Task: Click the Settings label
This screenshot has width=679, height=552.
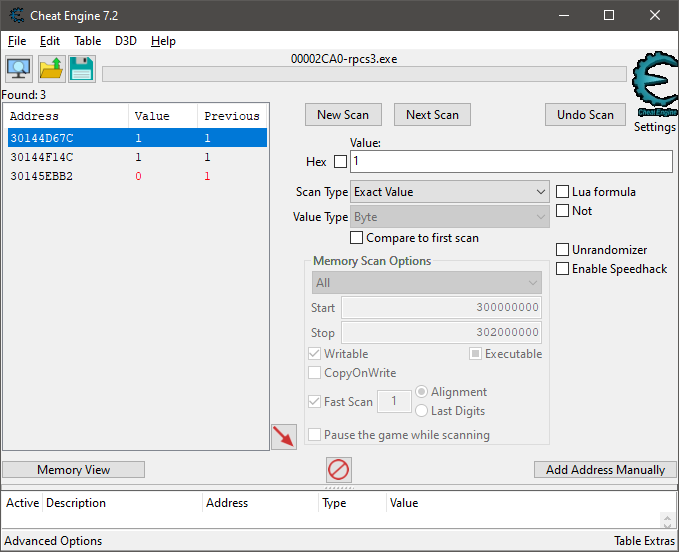Action: [x=655, y=127]
